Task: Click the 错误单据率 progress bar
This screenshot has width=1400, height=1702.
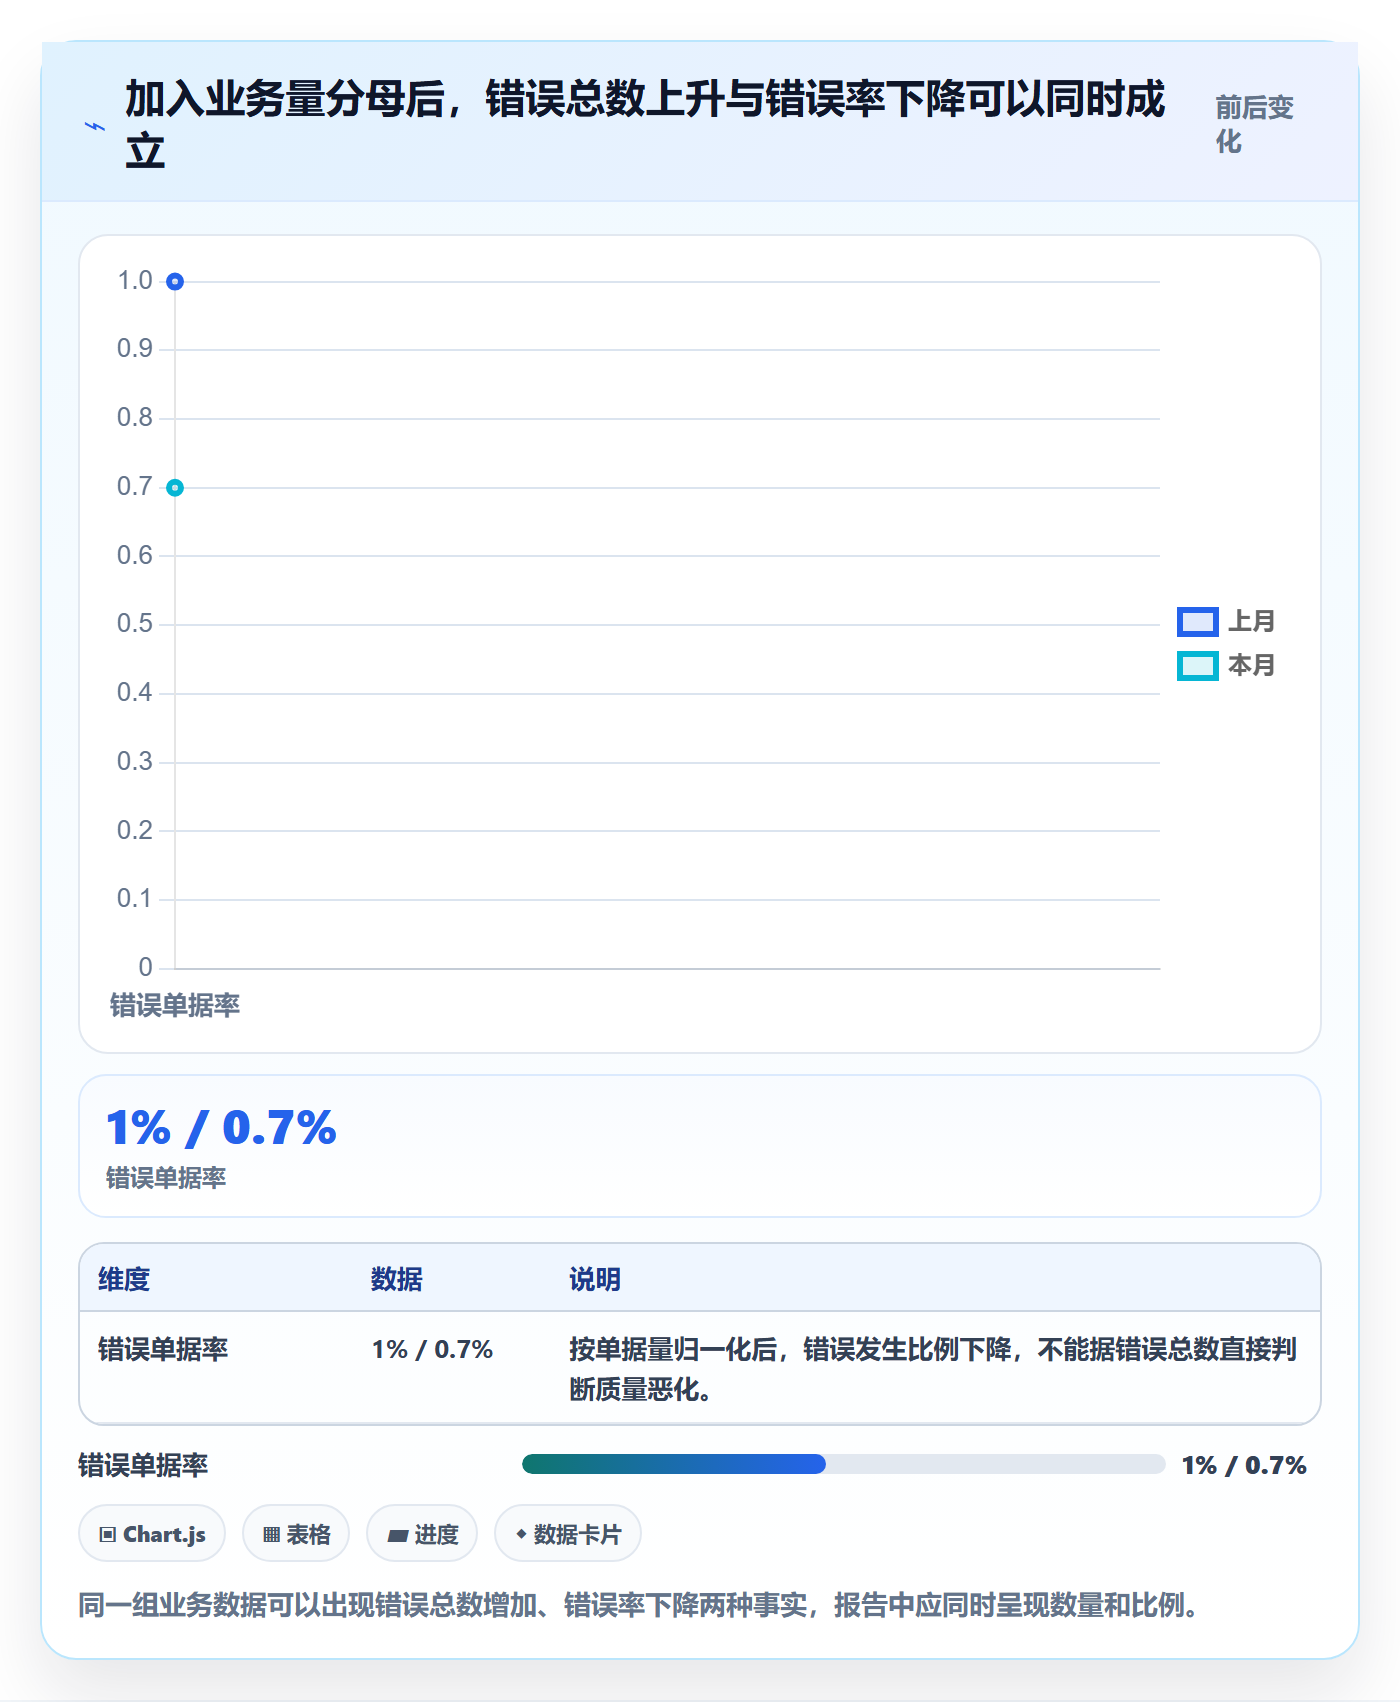Action: pyautogui.click(x=843, y=1464)
